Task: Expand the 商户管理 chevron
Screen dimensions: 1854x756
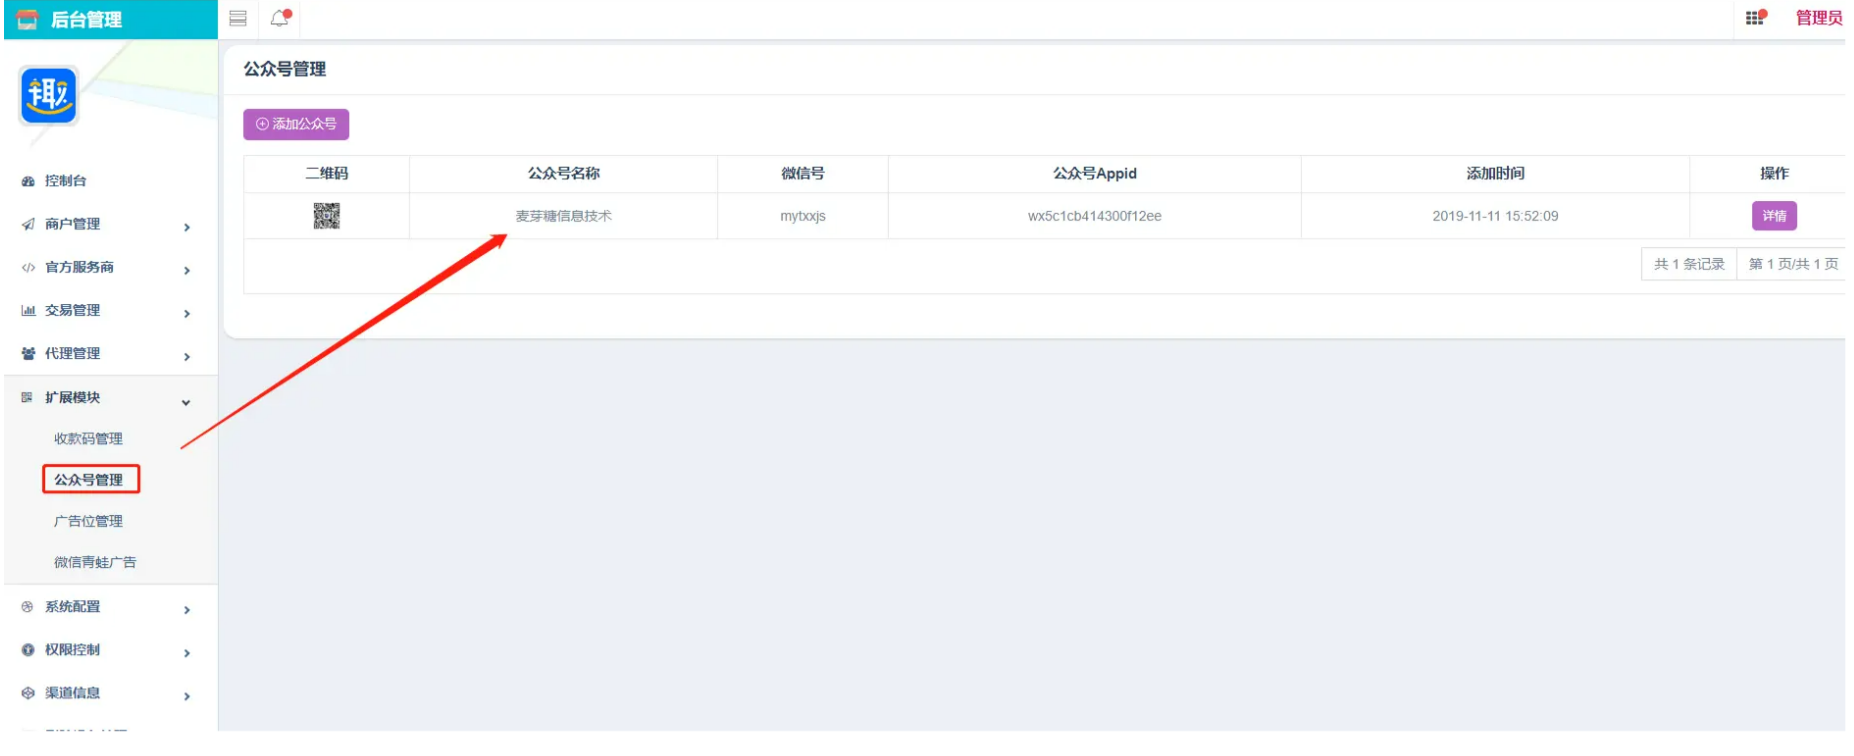Action: (187, 227)
